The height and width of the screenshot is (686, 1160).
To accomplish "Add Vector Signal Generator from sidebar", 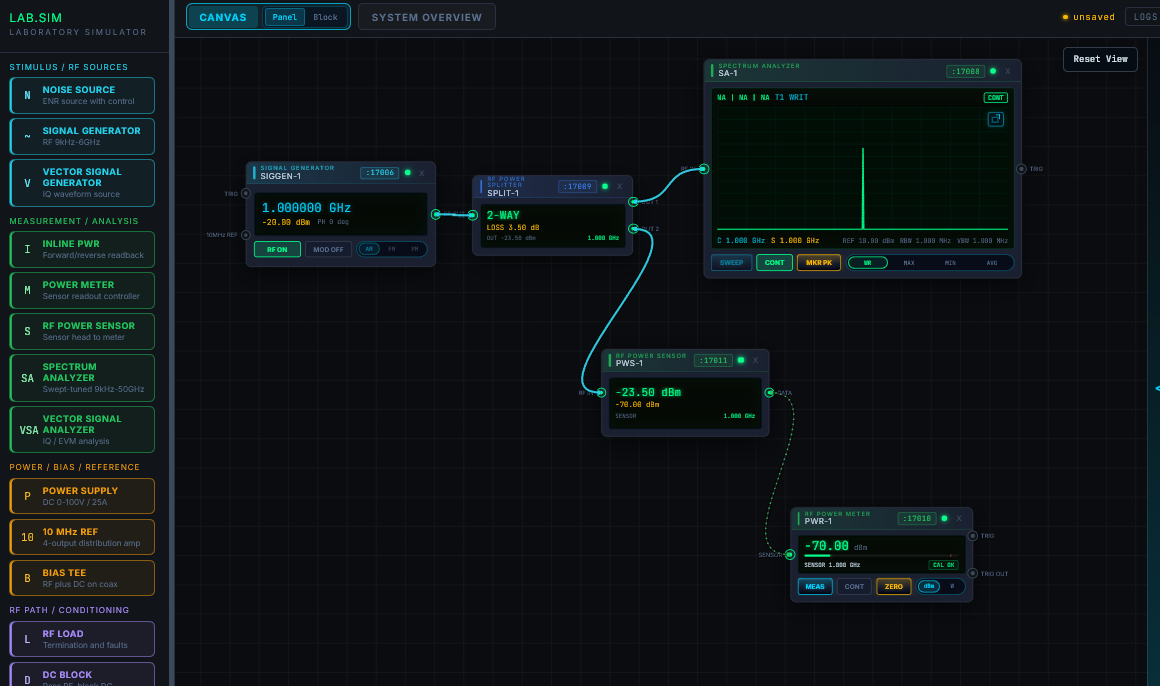I will coord(82,183).
